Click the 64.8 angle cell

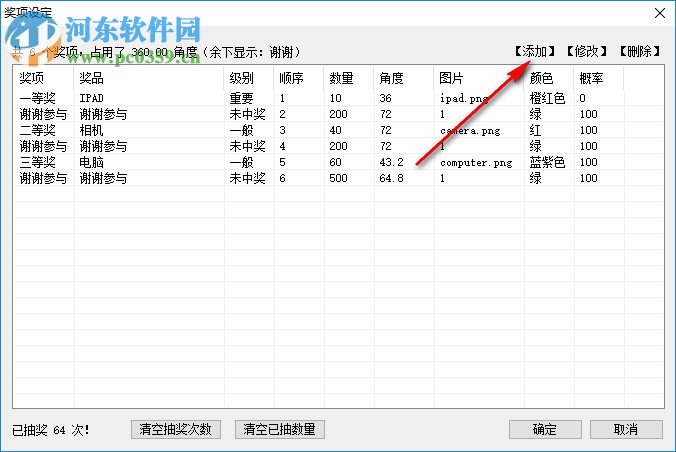coord(391,178)
